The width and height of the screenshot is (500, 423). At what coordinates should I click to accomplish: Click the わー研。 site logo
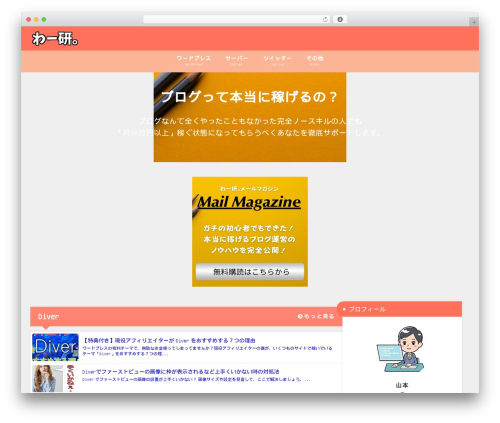(x=55, y=39)
